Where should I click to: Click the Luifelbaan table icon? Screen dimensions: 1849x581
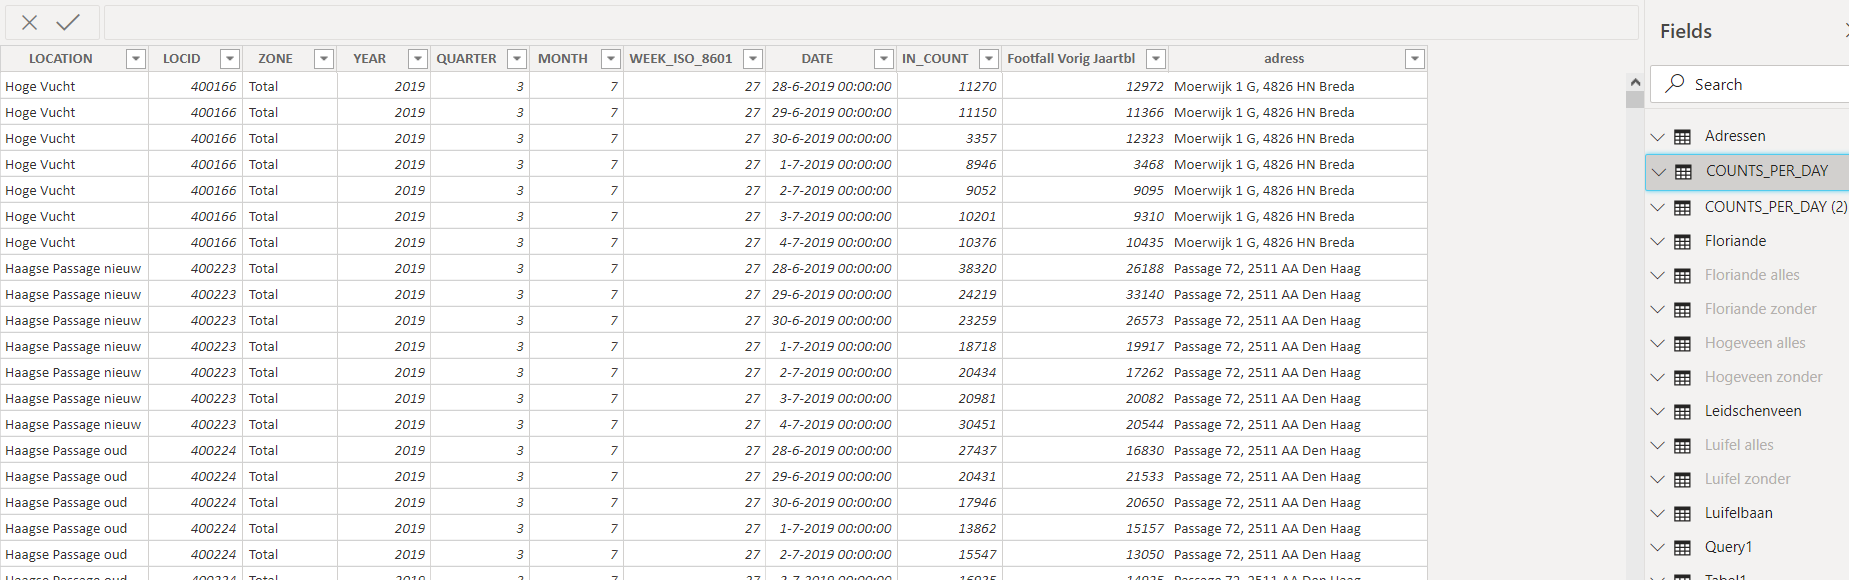point(1683,514)
